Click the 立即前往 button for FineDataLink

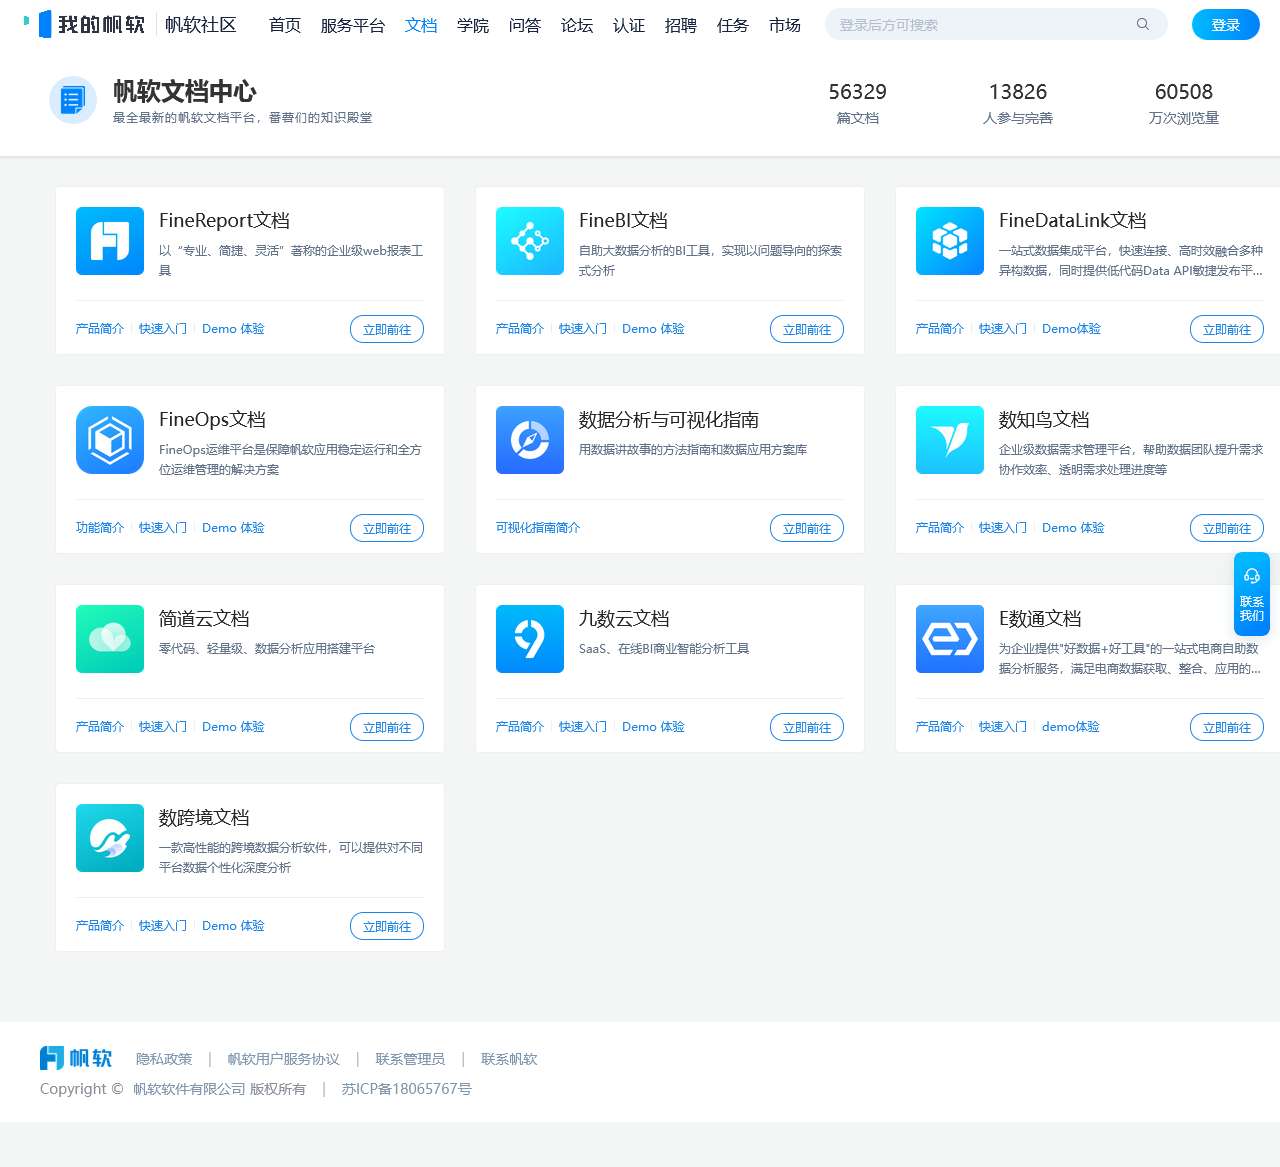click(1227, 329)
